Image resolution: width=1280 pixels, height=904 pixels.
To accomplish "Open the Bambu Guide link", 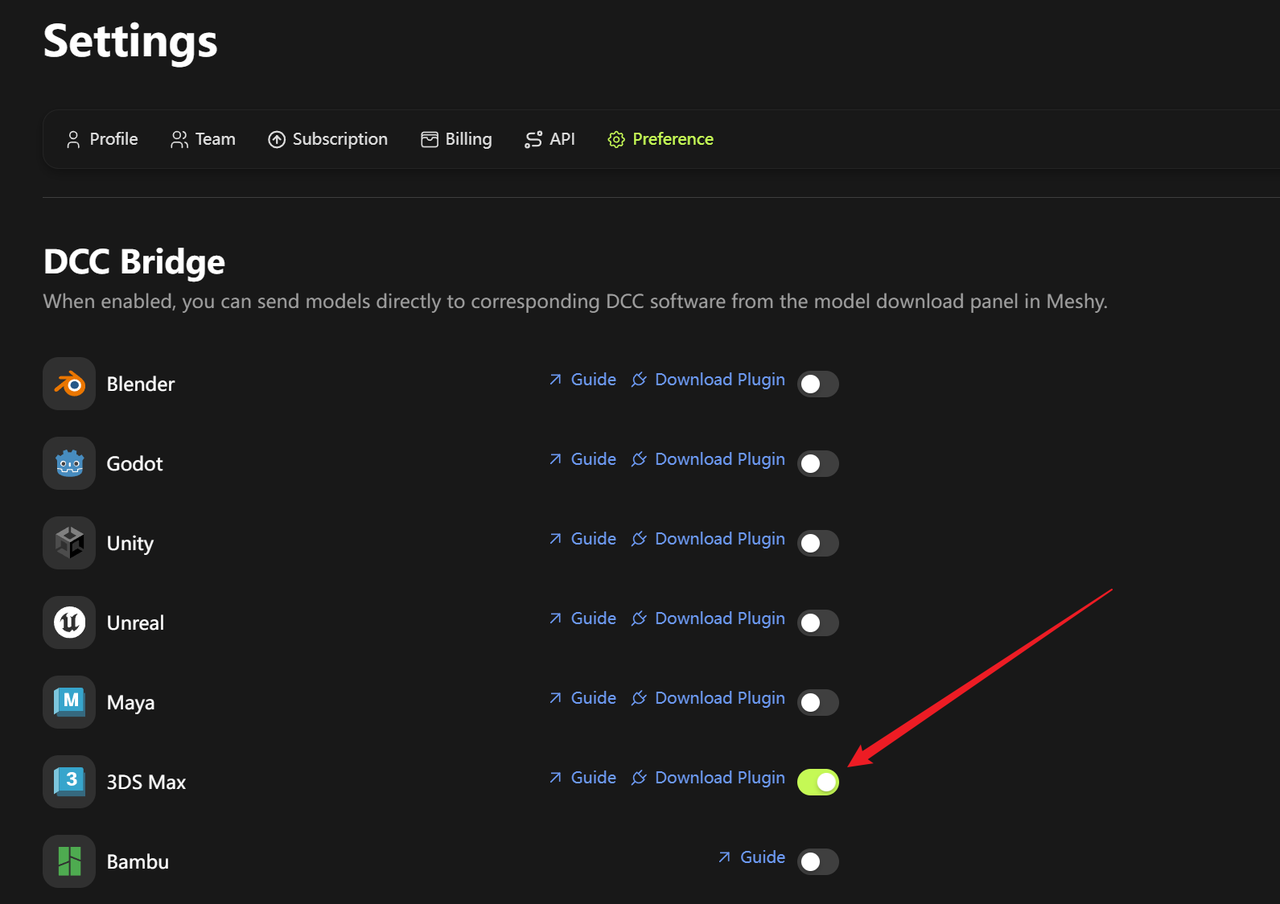I will coord(751,857).
